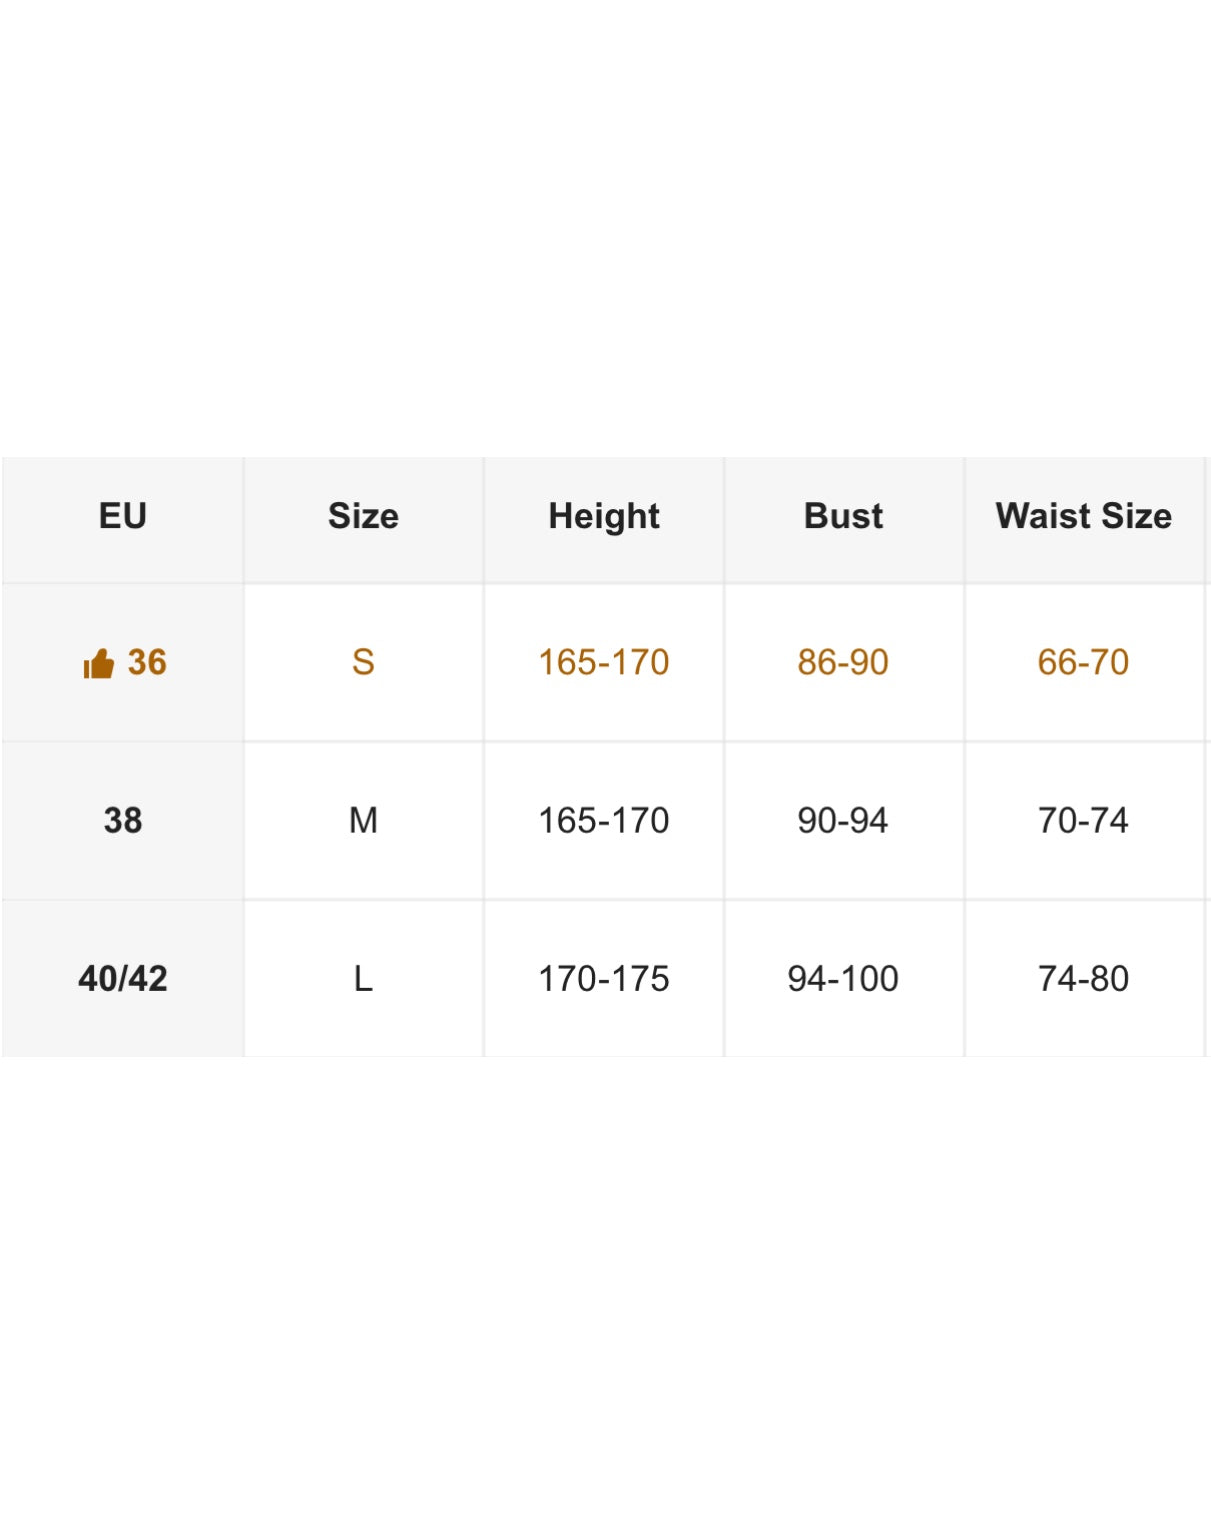
Task: Click the L size cell
Action: click(363, 978)
